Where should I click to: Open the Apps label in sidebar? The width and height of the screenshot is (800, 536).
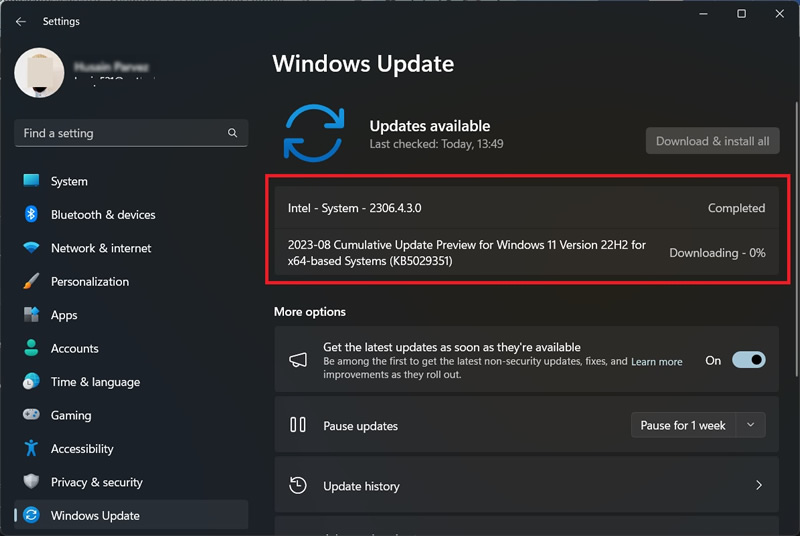(x=64, y=315)
